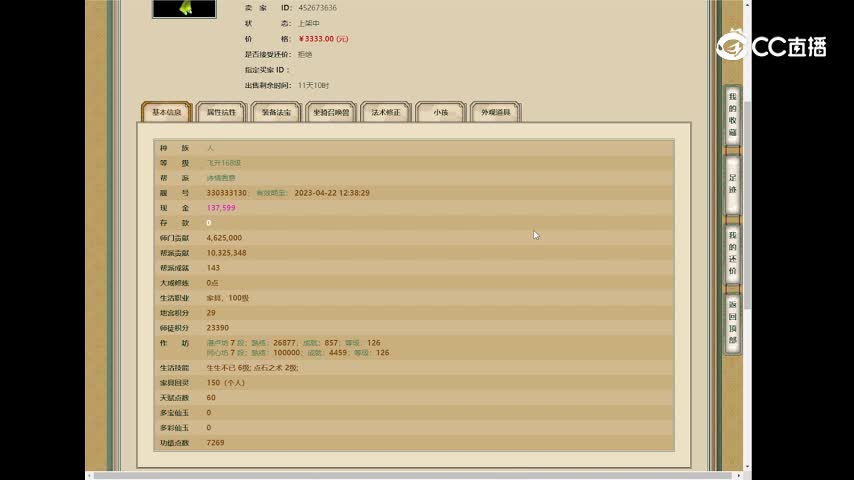Click the character thumbnail image at top

point(184,8)
